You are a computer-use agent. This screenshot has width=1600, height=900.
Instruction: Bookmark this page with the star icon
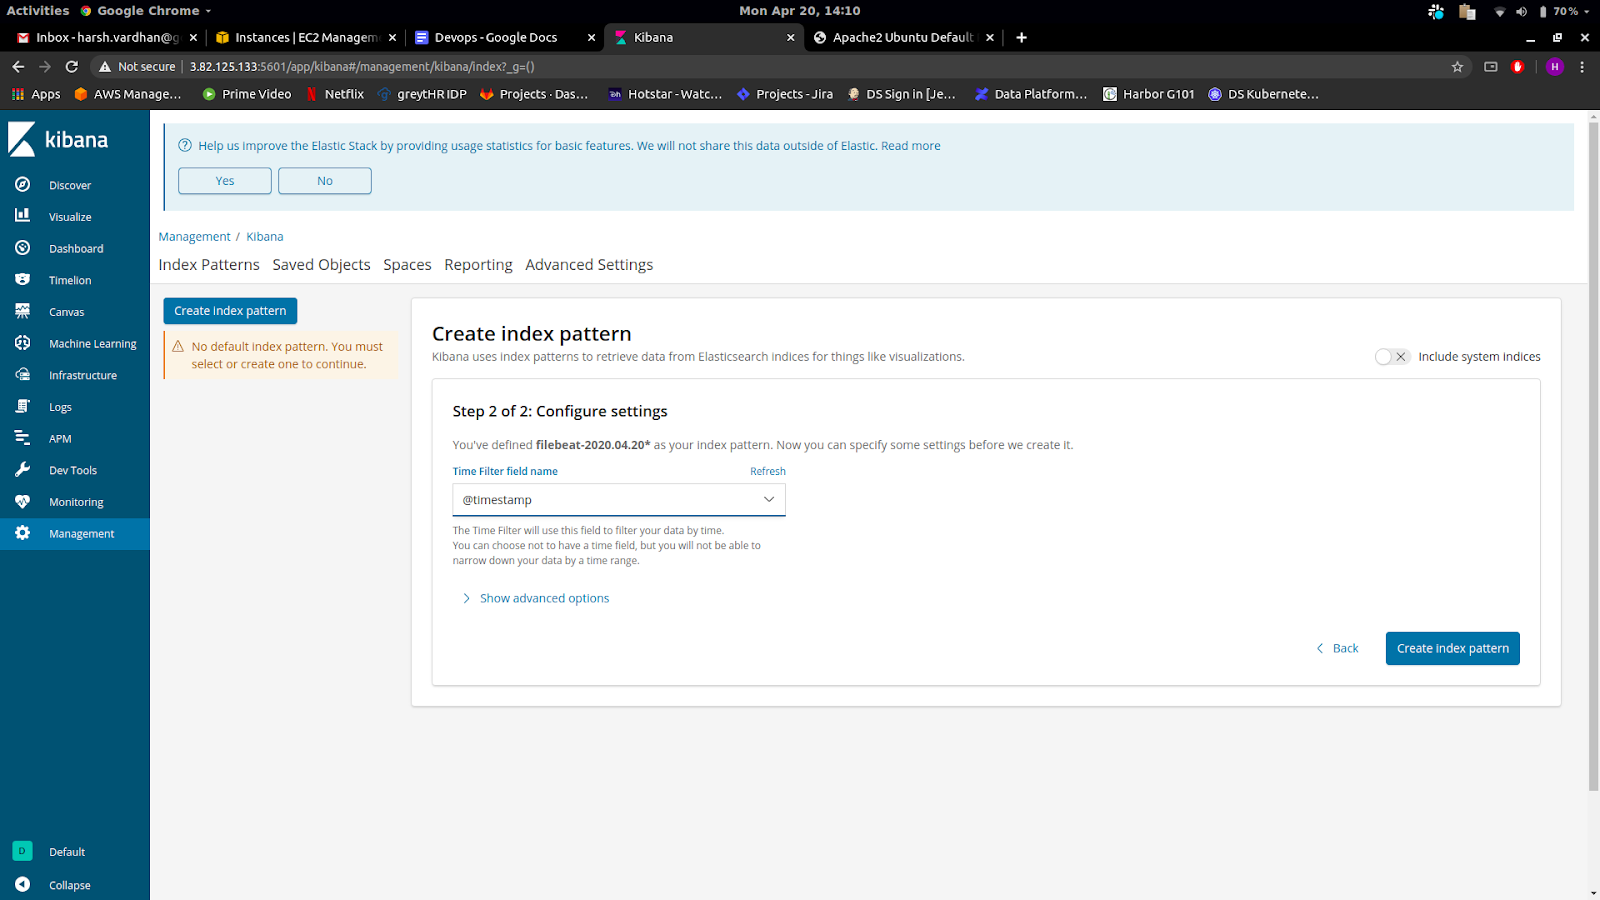click(1457, 67)
